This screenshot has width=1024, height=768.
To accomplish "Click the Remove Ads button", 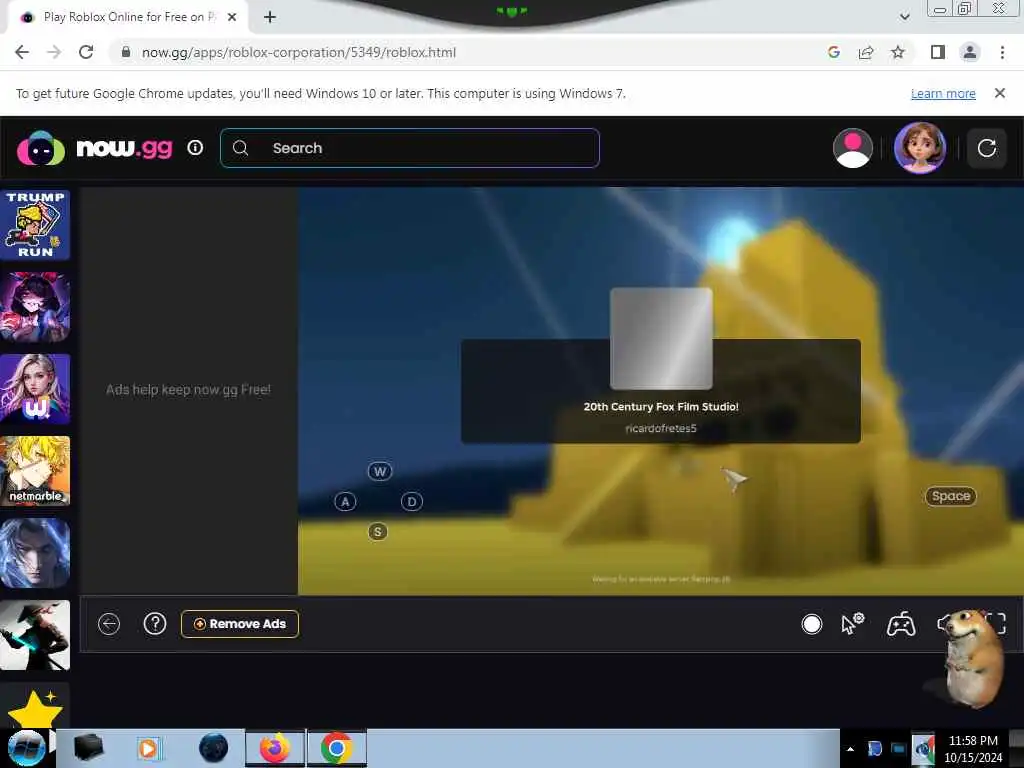I will 240,624.
